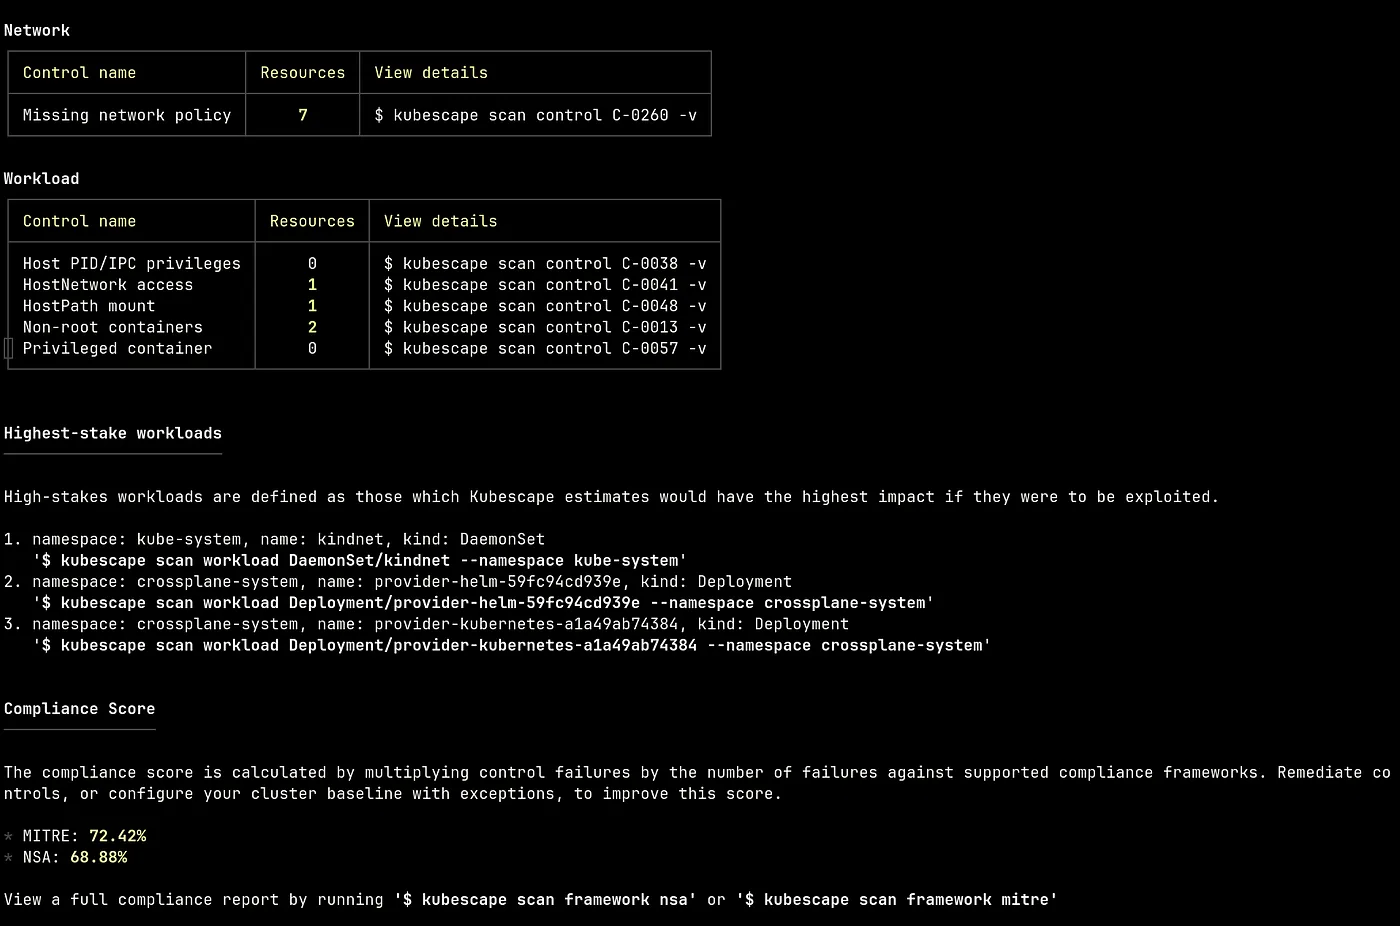Select the Privileged container row

point(117,348)
